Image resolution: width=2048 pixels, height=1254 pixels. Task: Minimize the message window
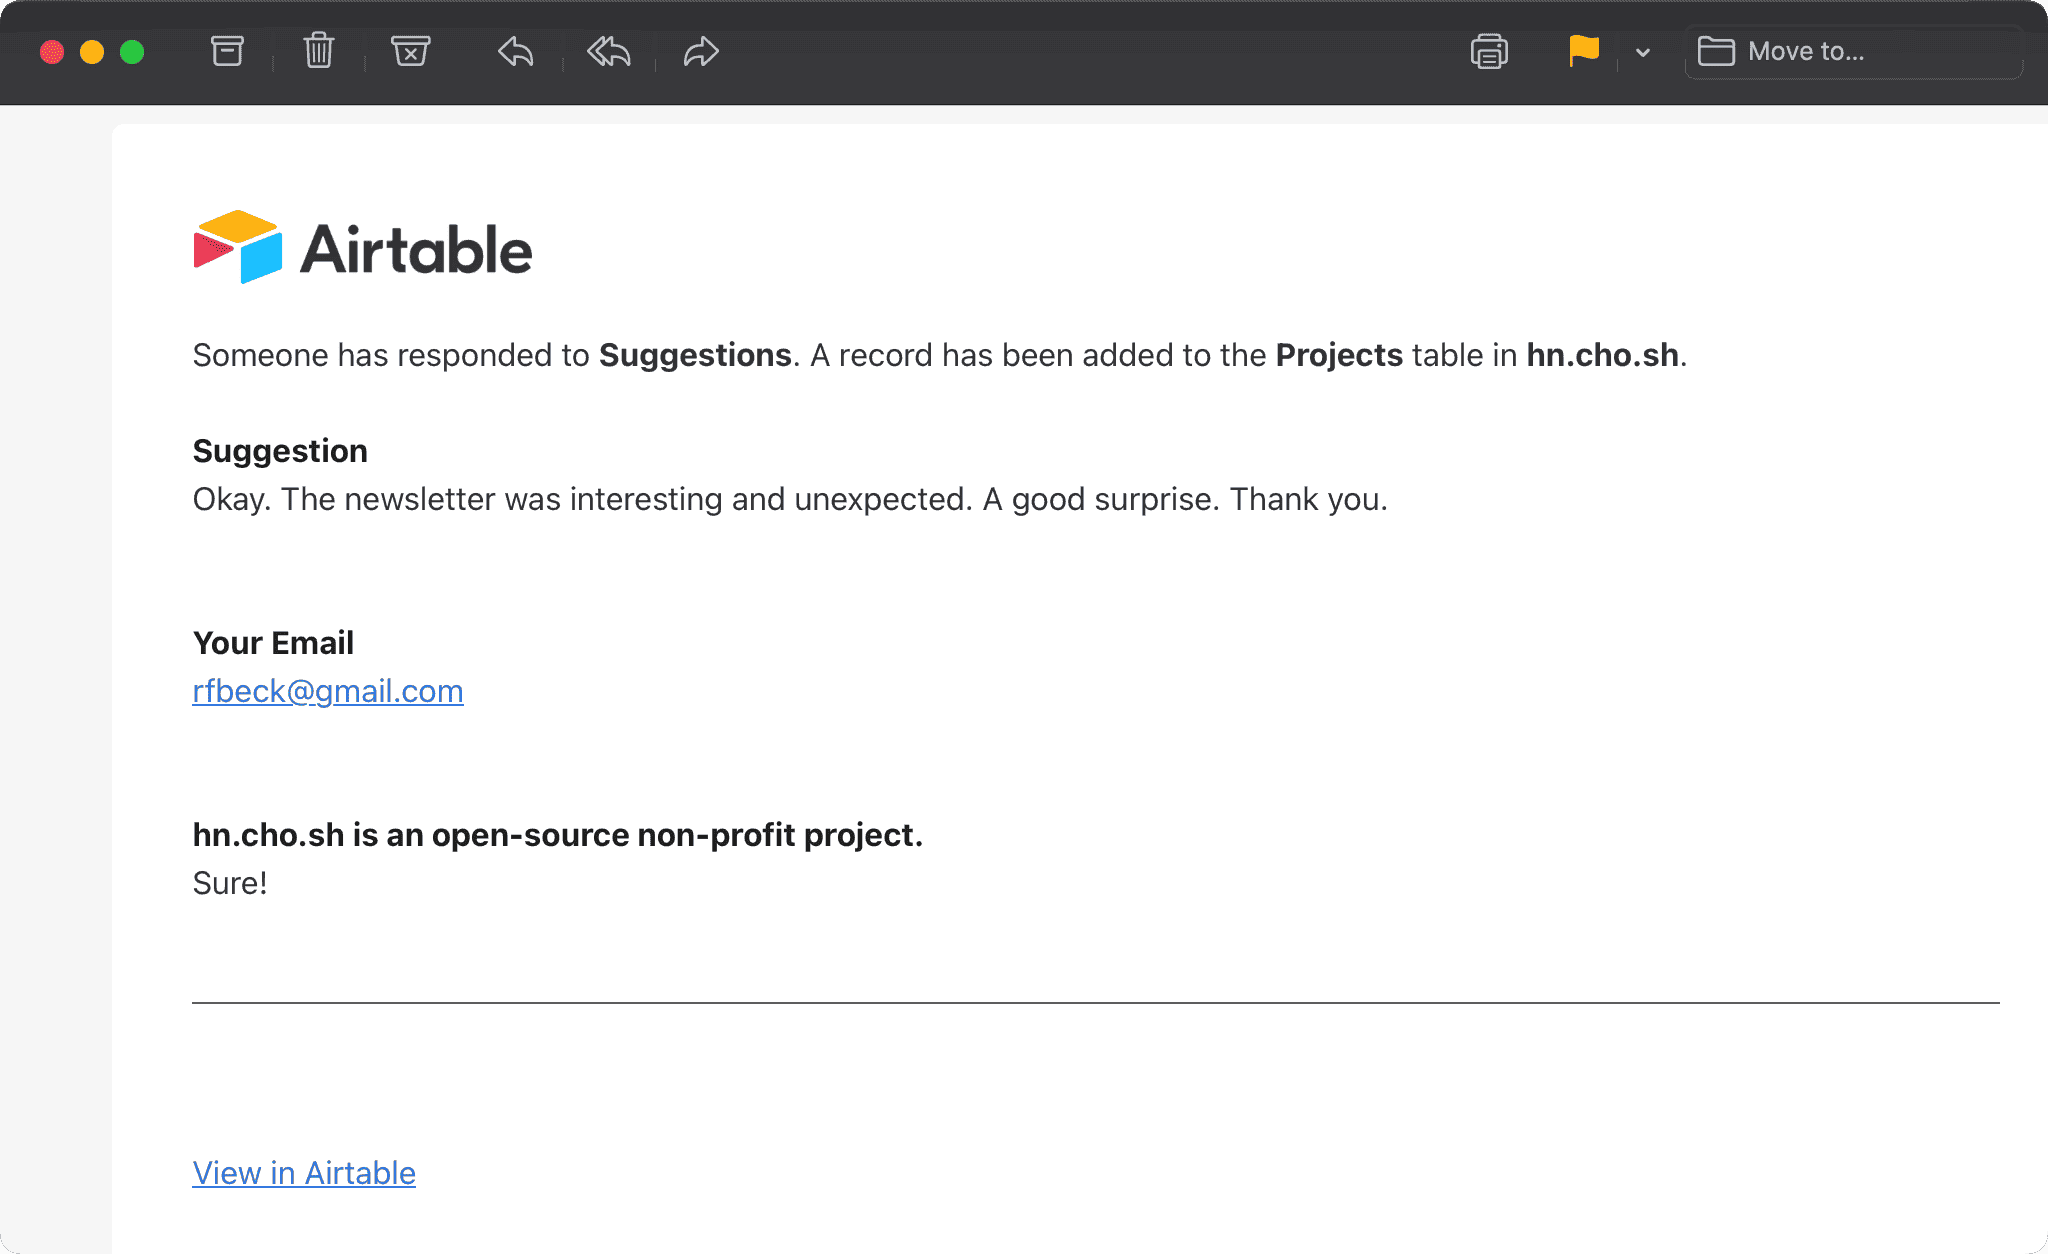92,52
